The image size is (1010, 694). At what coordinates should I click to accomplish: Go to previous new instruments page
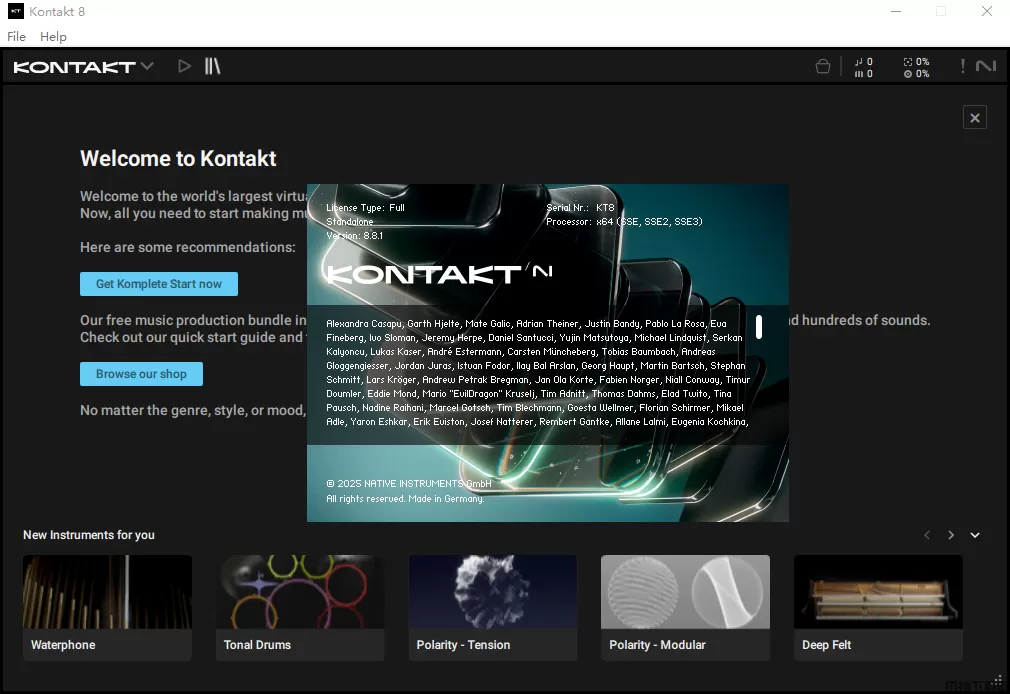[927, 535]
